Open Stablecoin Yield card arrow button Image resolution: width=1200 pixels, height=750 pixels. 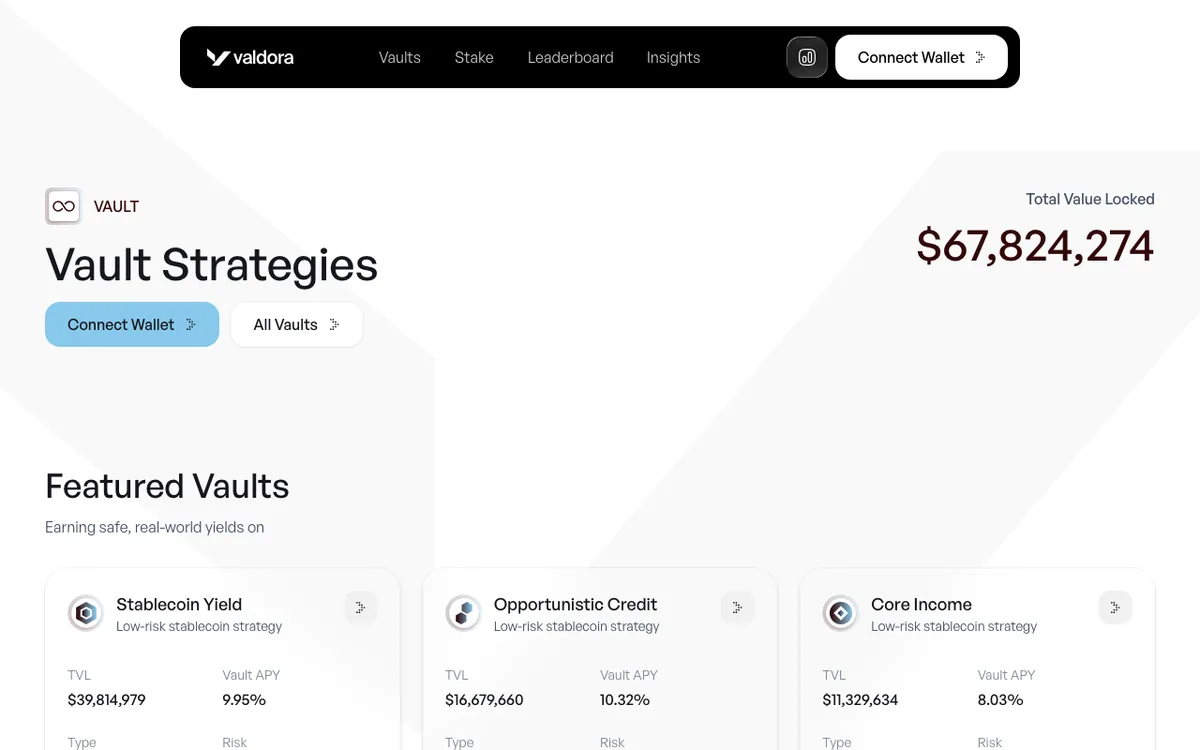(361, 607)
